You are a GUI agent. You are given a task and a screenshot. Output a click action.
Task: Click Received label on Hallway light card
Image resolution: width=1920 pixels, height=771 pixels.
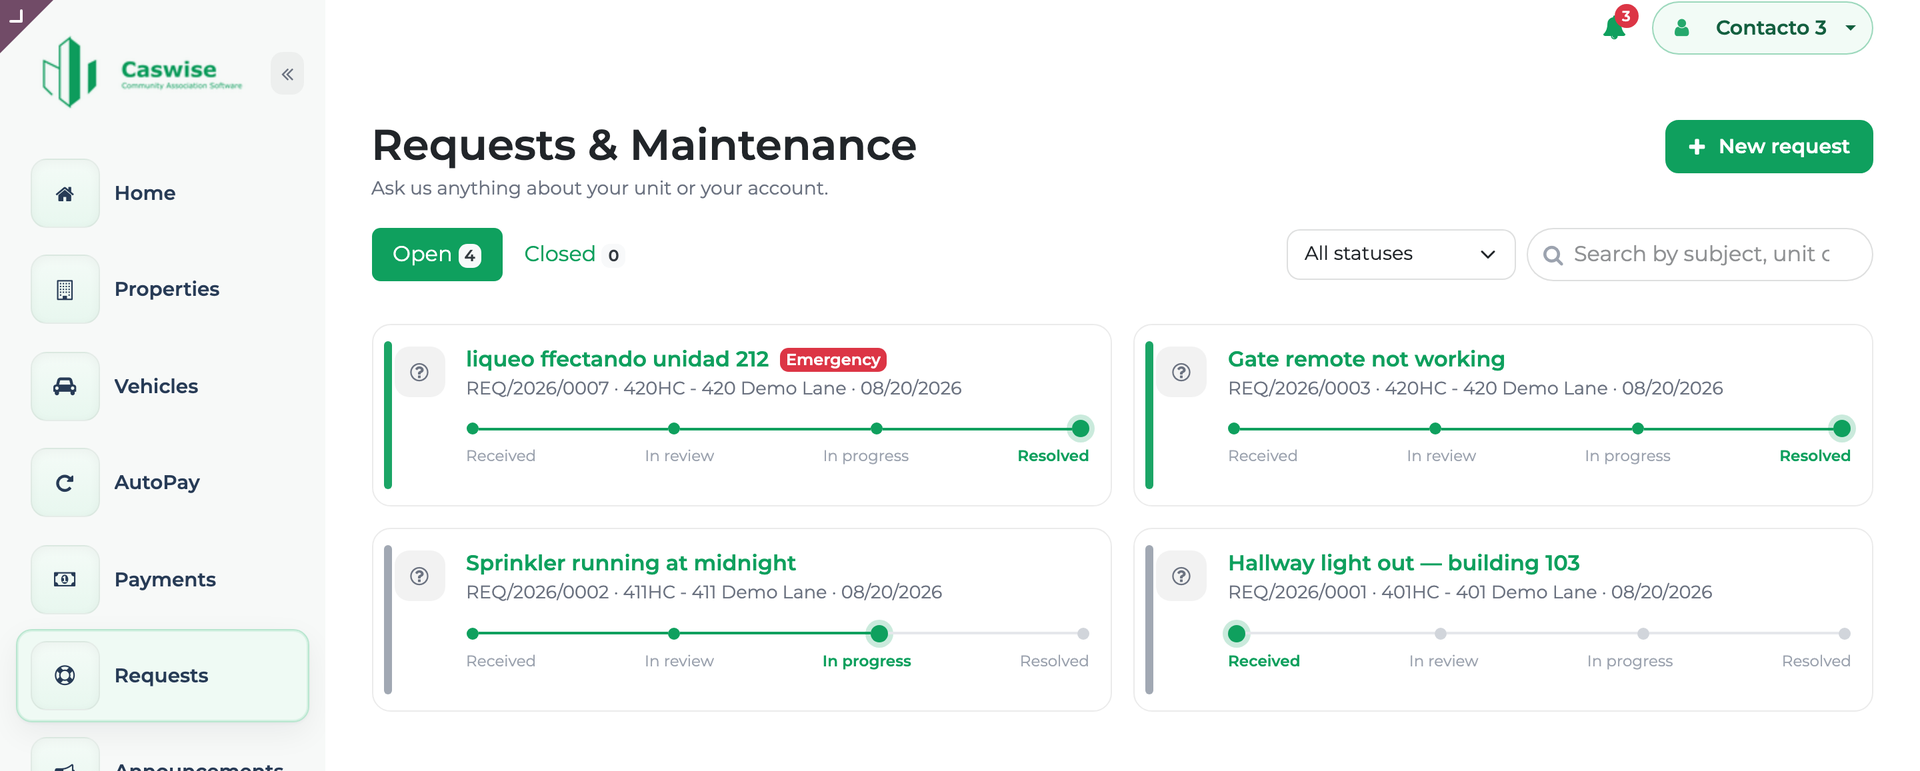pyautogui.click(x=1264, y=661)
